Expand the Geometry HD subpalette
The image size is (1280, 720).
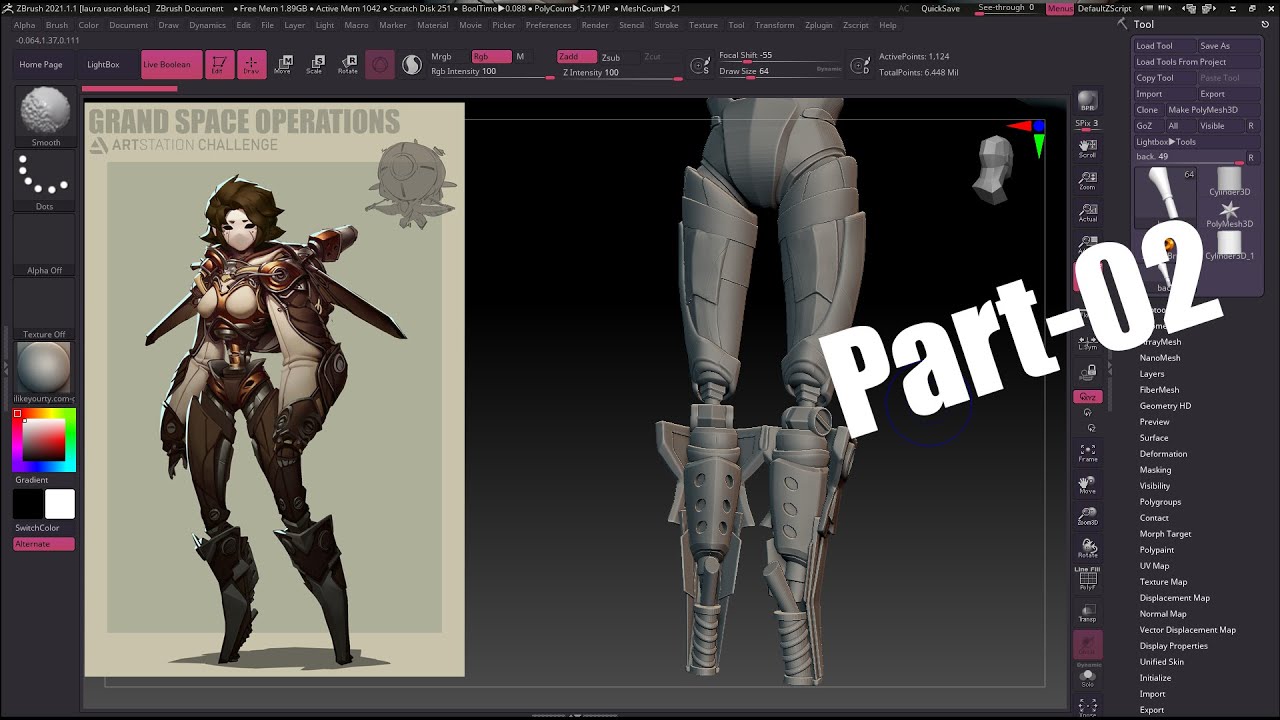[1165, 406]
